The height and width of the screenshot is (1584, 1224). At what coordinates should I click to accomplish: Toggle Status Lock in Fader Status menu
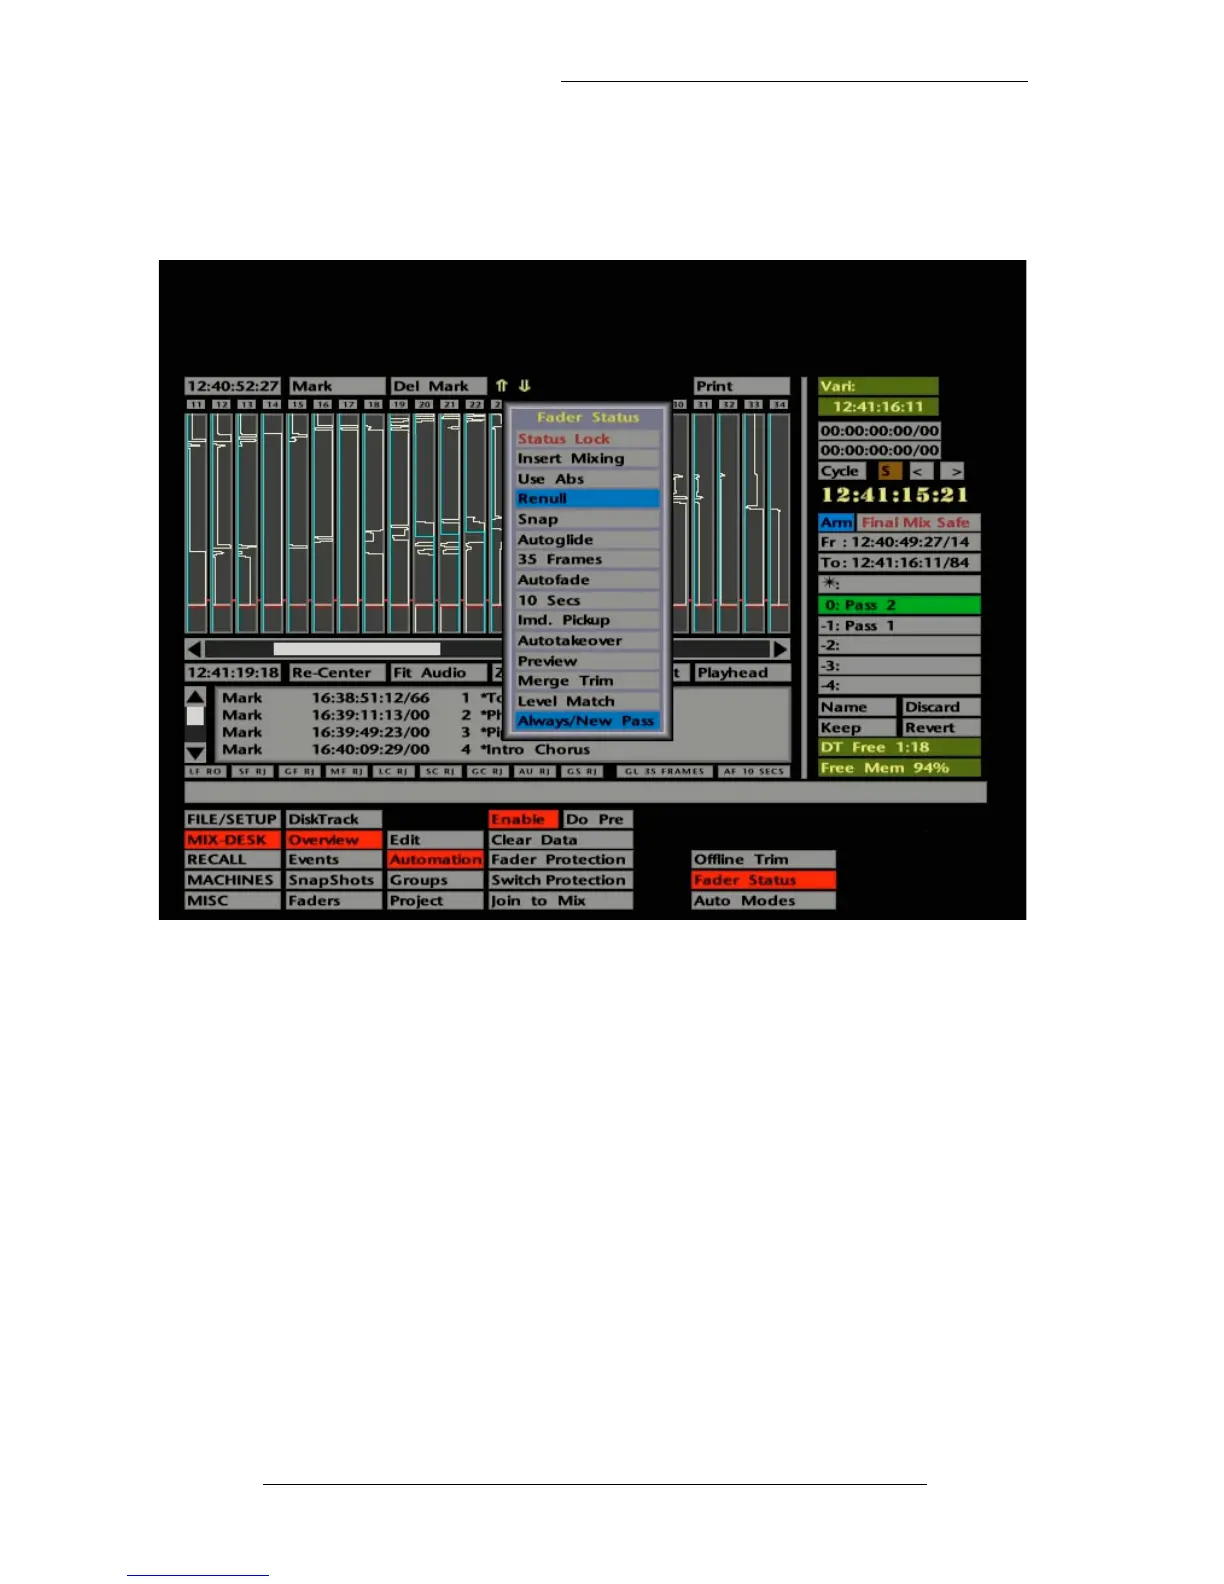(x=587, y=438)
